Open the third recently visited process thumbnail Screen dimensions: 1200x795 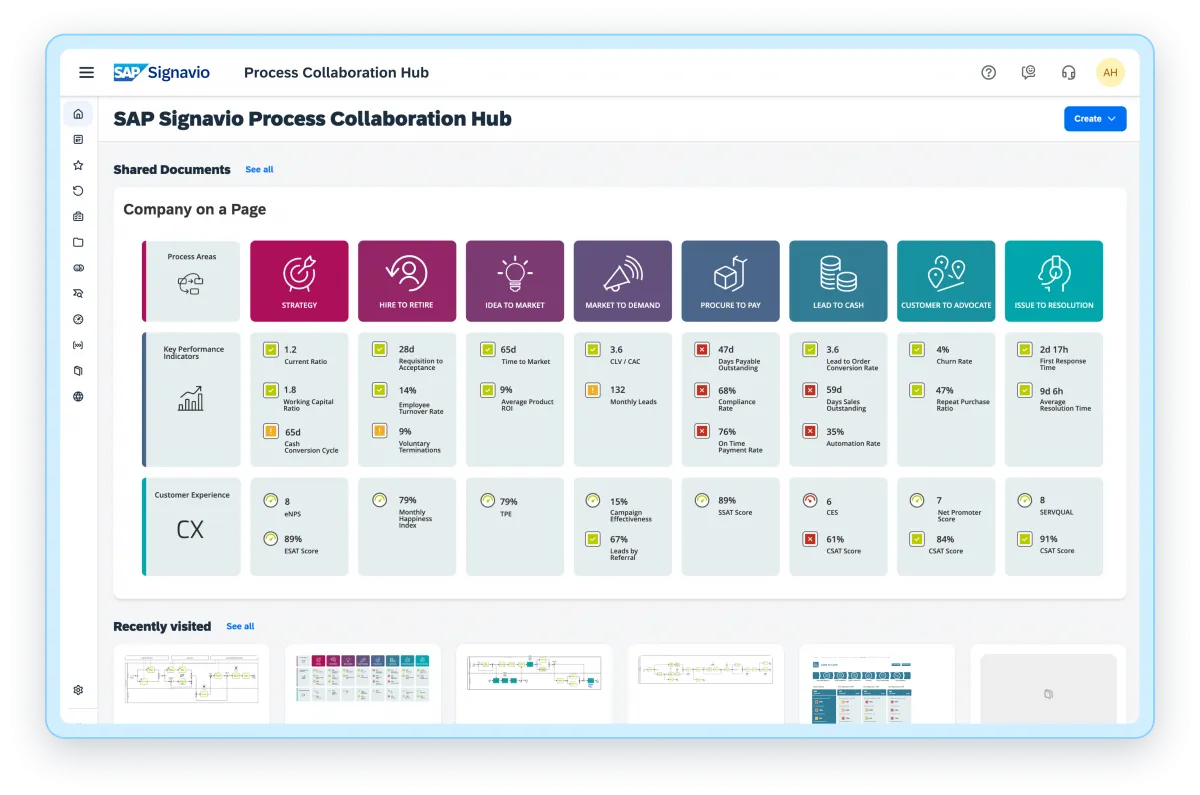pos(534,683)
